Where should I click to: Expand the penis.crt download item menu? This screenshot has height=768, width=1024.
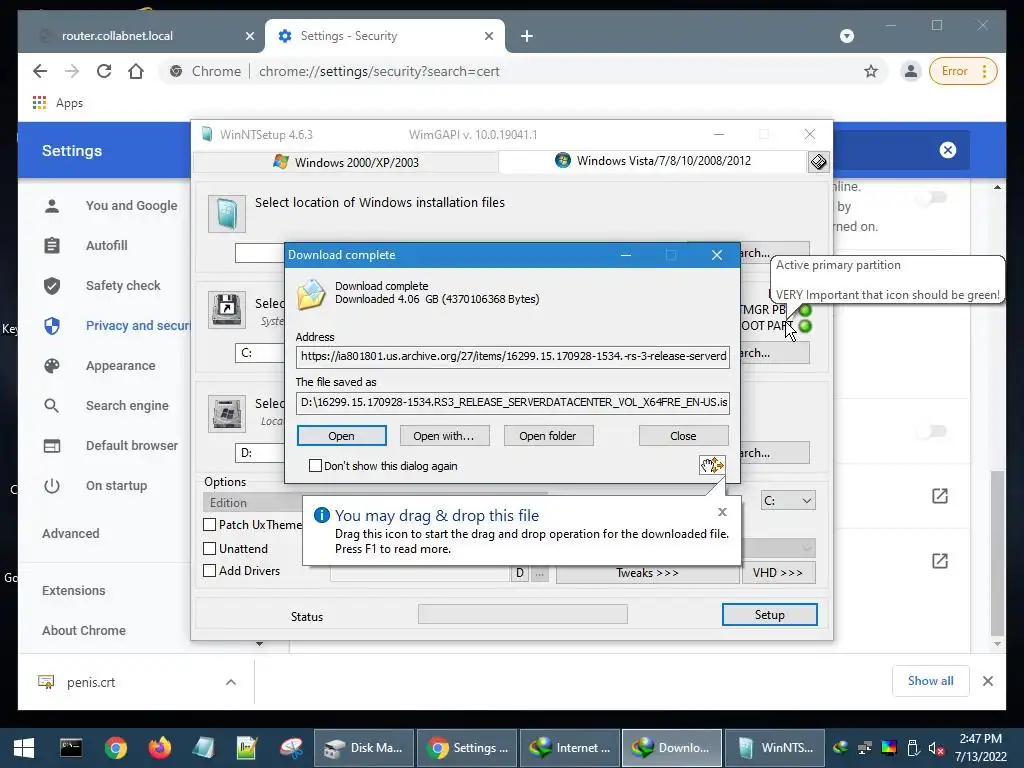(x=231, y=682)
